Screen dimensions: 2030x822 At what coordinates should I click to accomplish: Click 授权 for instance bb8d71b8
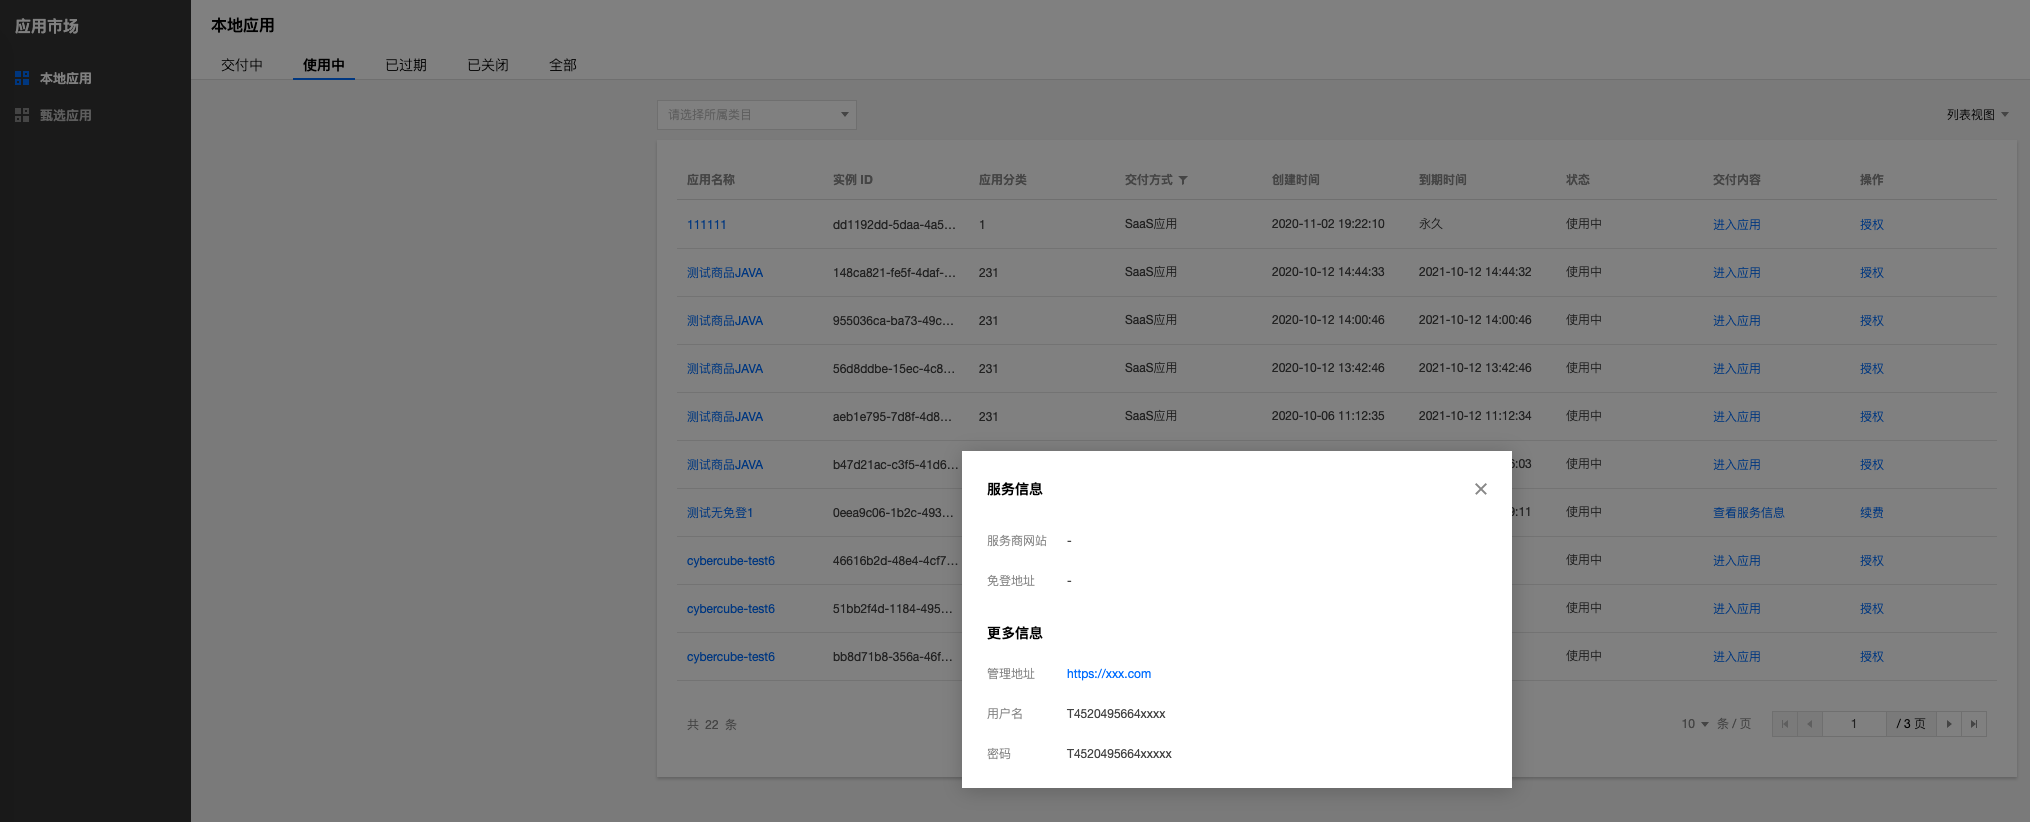[1872, 657]
